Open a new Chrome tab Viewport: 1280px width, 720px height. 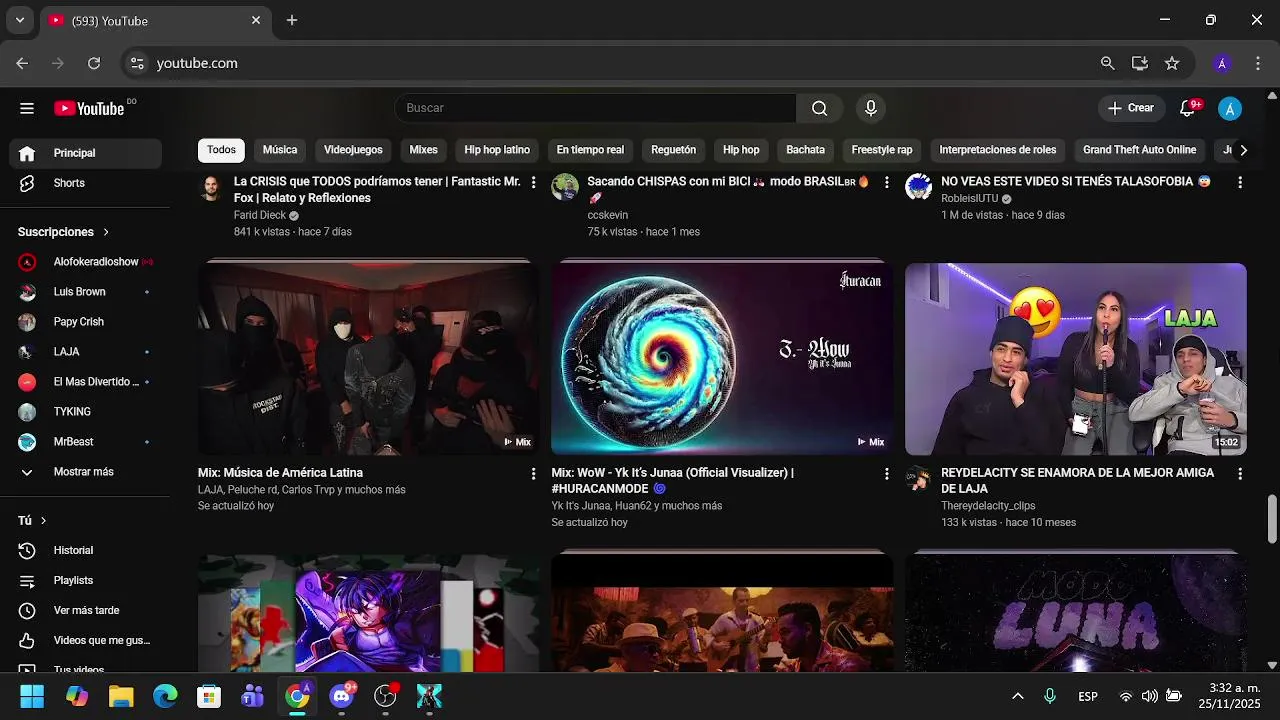(x=292, y=20)
